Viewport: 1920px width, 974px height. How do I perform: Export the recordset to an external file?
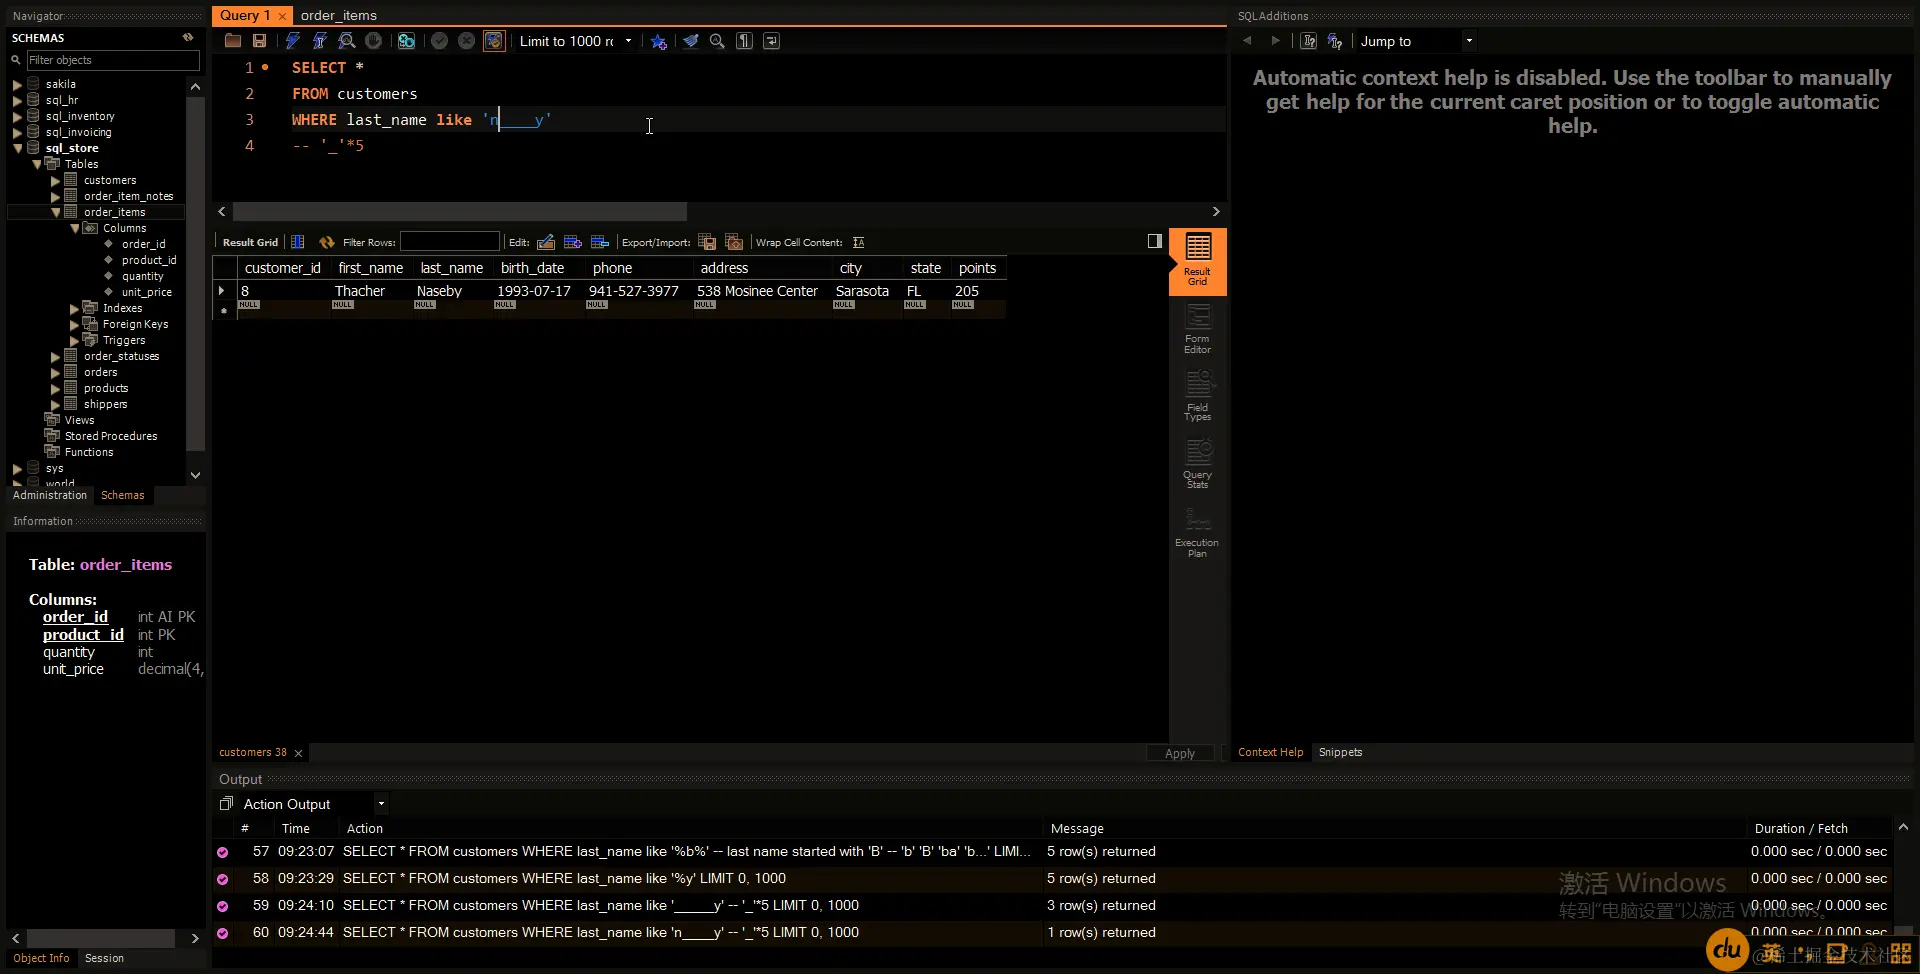(707, 242)
